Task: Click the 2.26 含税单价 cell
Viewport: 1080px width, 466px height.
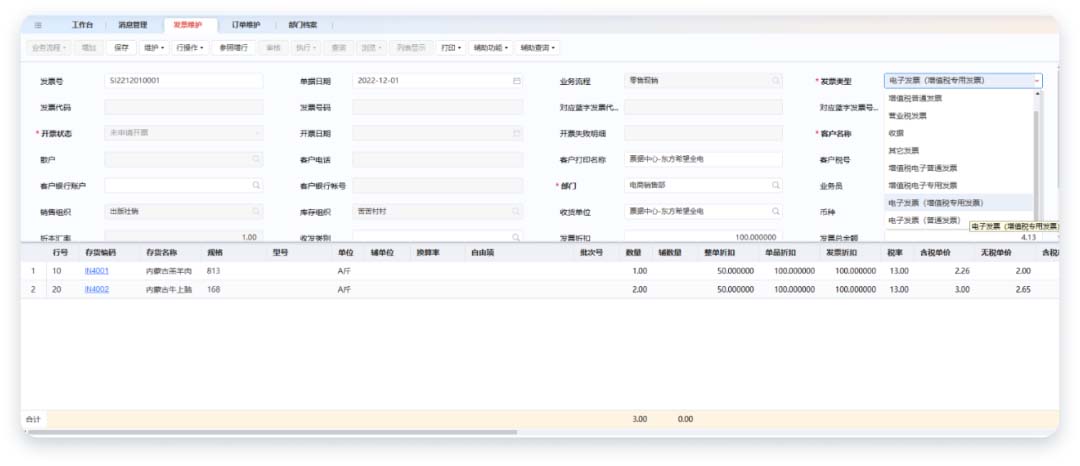Action: tap(962, 271)
